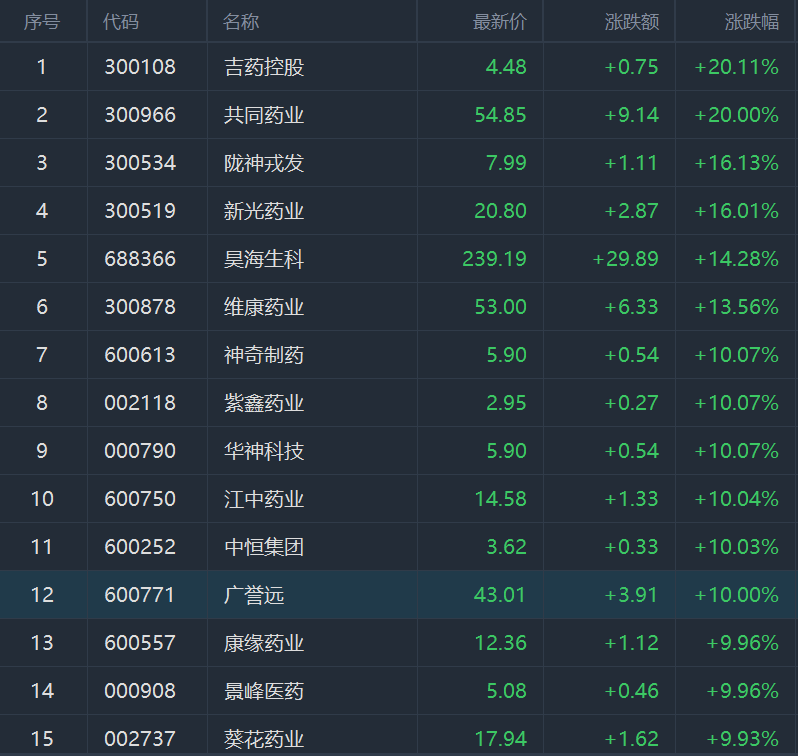Click the 5.08 latest price
This screenshot has height=756, width=798.
click(506, 691)
